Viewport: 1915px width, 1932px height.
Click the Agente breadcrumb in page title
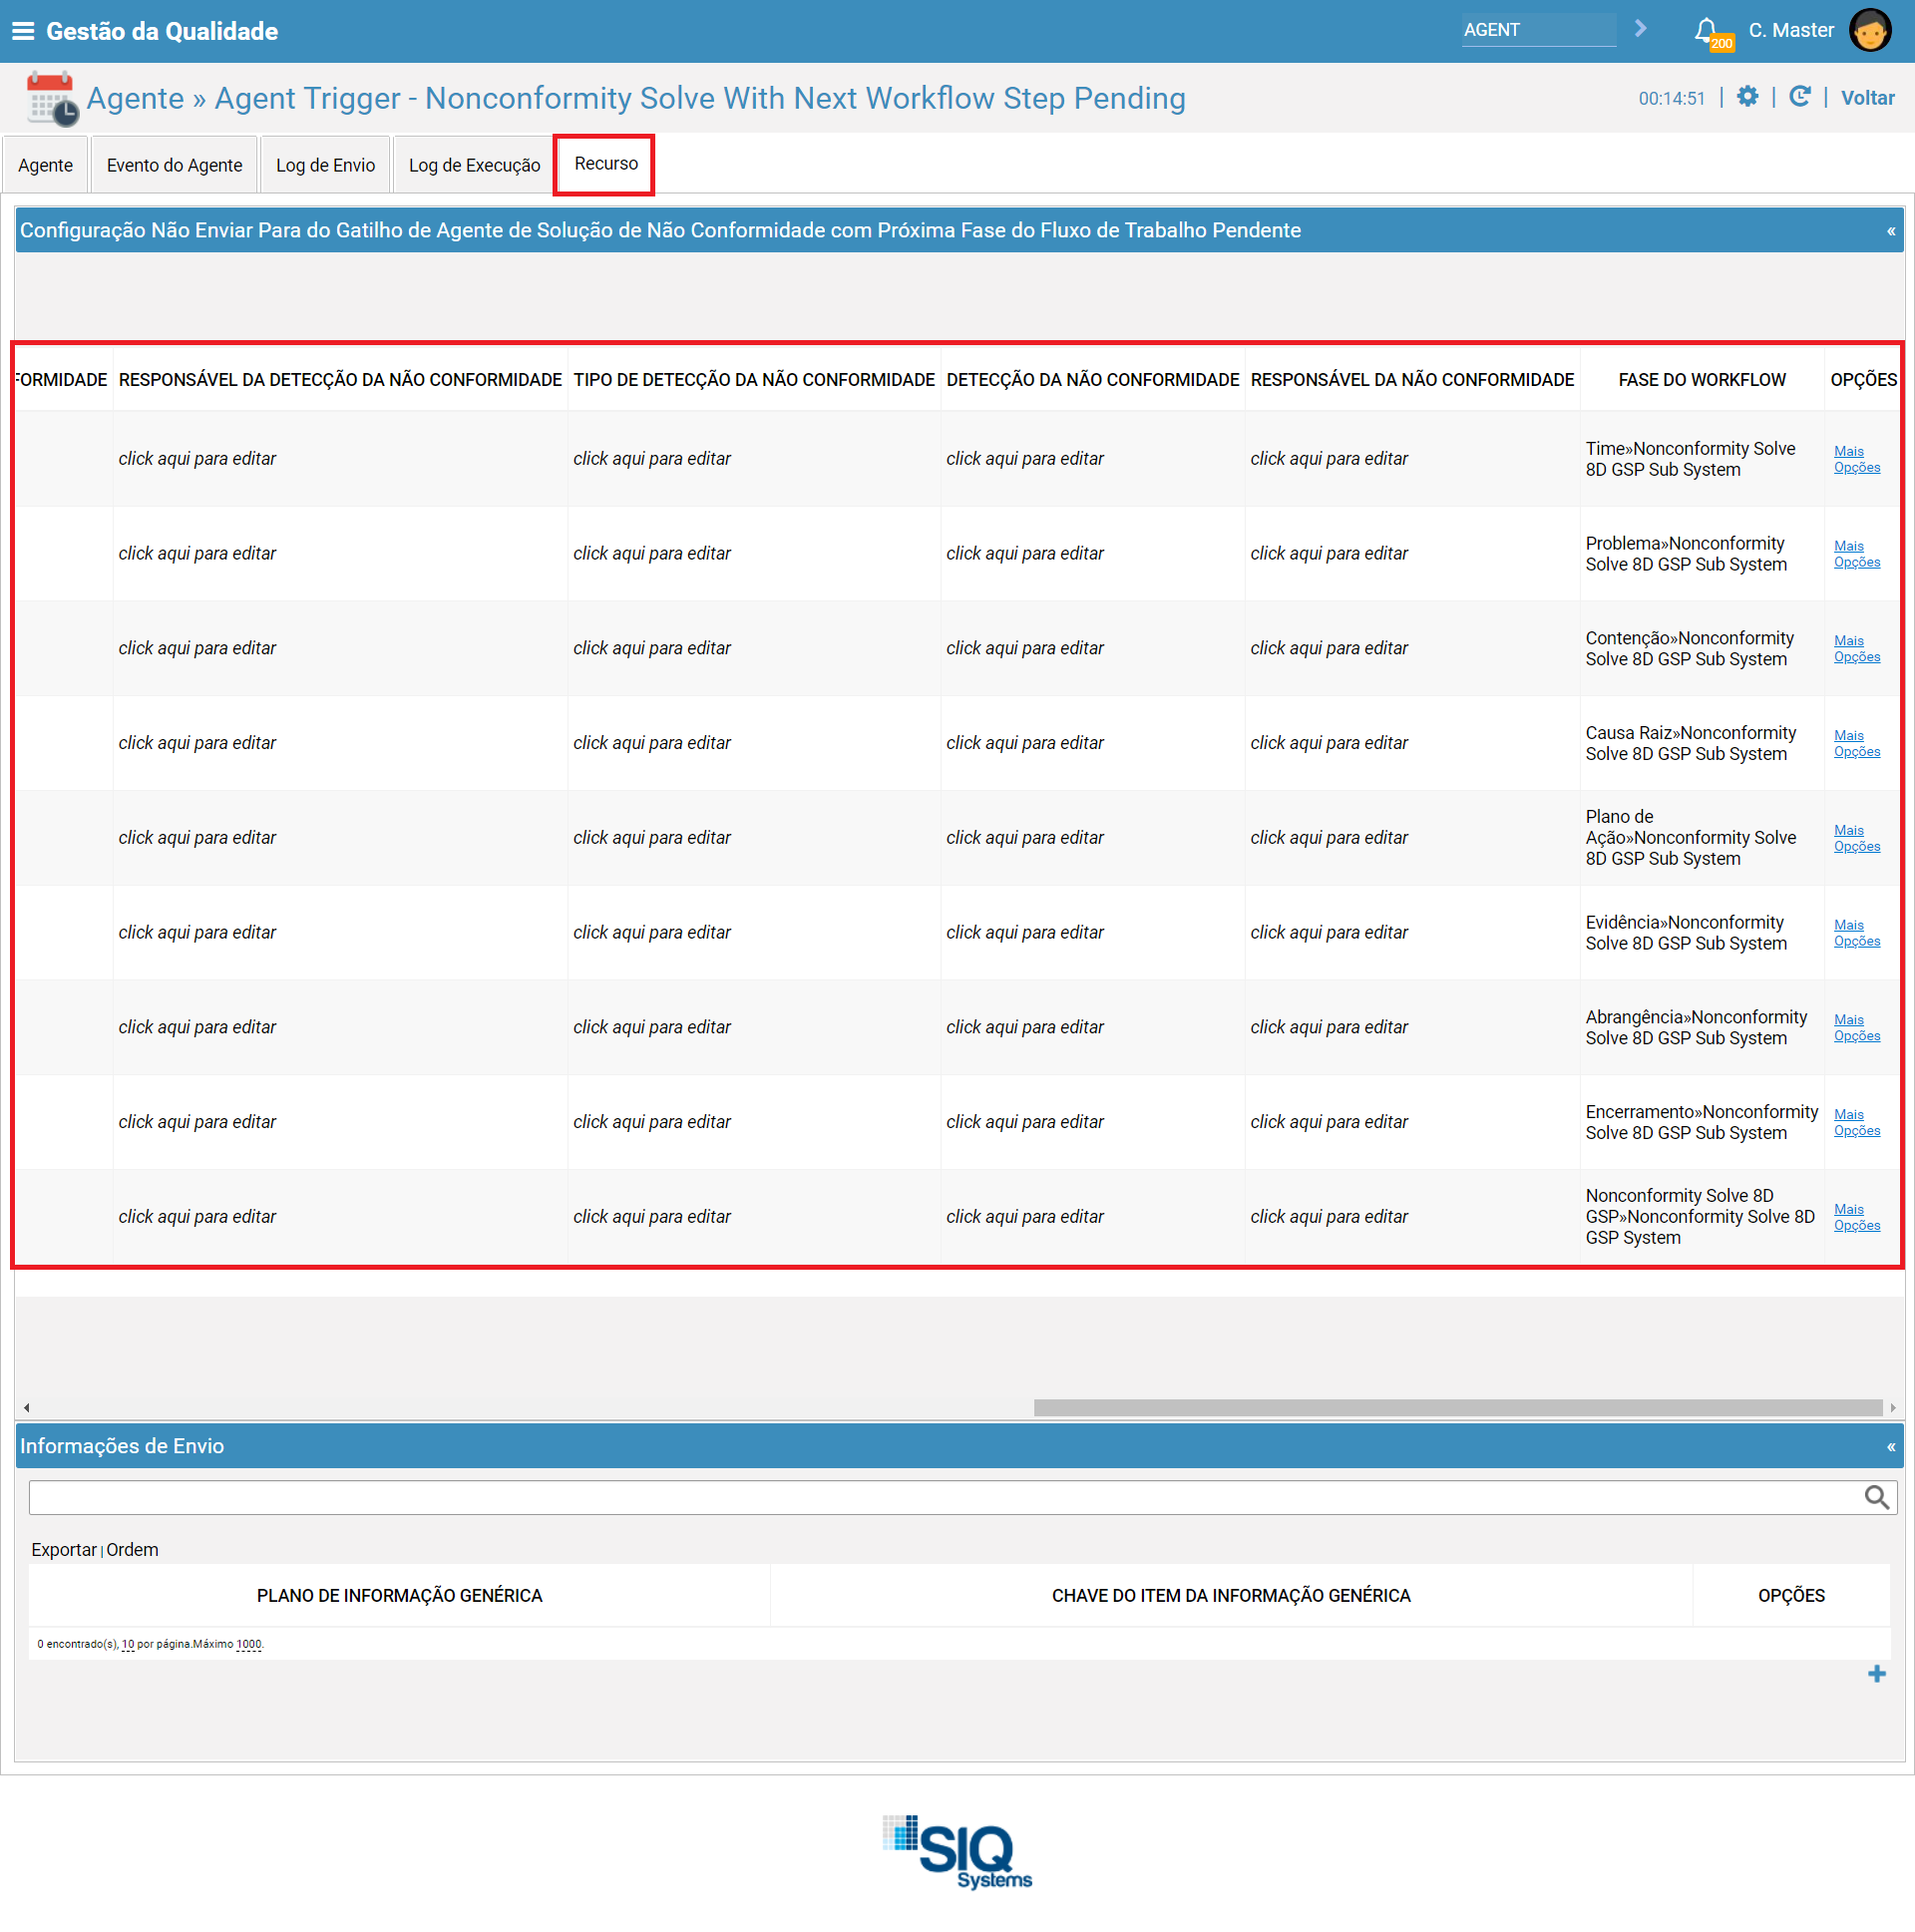[135, 98]
